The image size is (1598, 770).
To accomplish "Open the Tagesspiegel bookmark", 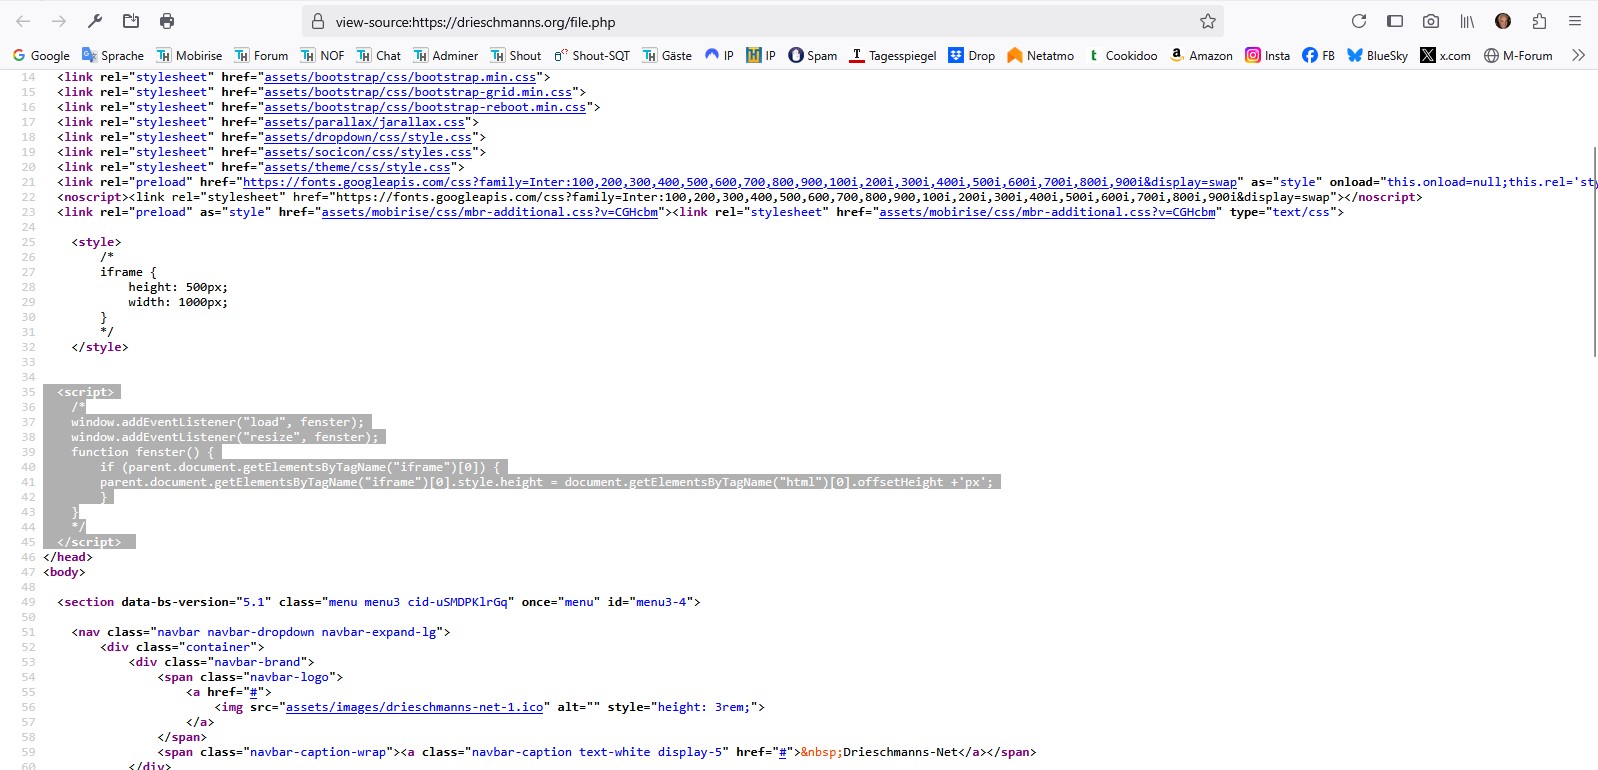I will [892, 56].
